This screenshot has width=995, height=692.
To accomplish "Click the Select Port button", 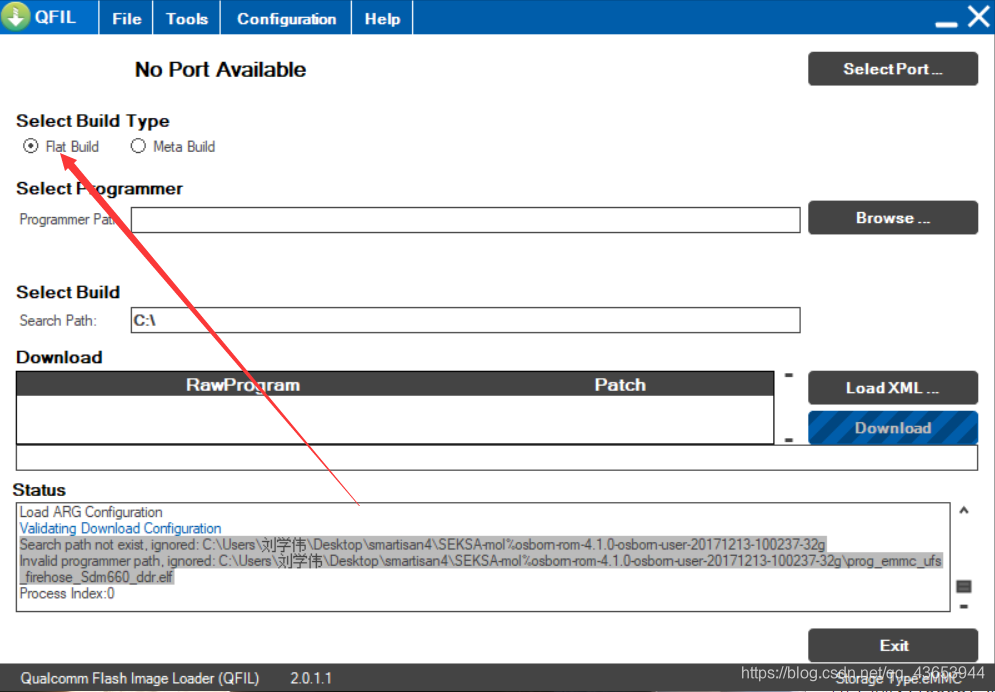I will click(x=892, y=69).
